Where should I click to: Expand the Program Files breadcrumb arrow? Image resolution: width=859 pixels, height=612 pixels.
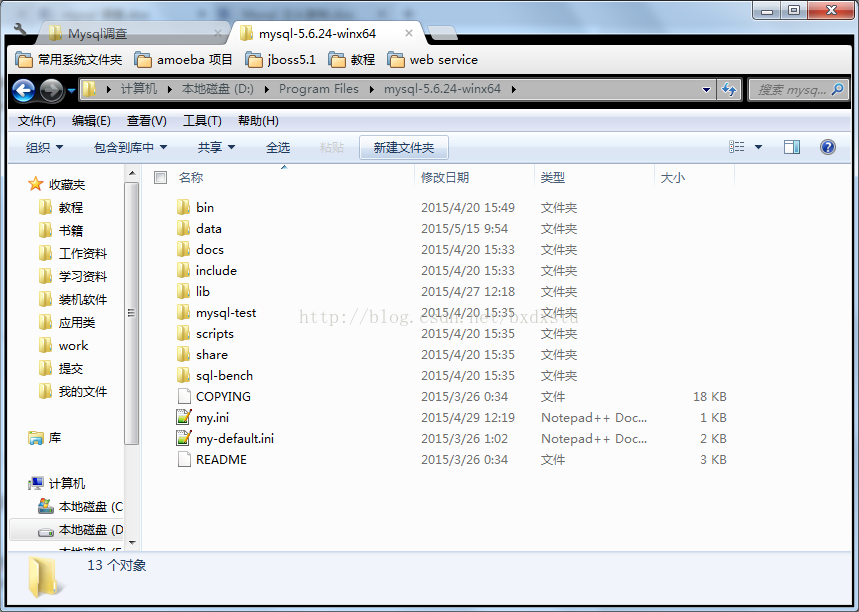(371, 89)
